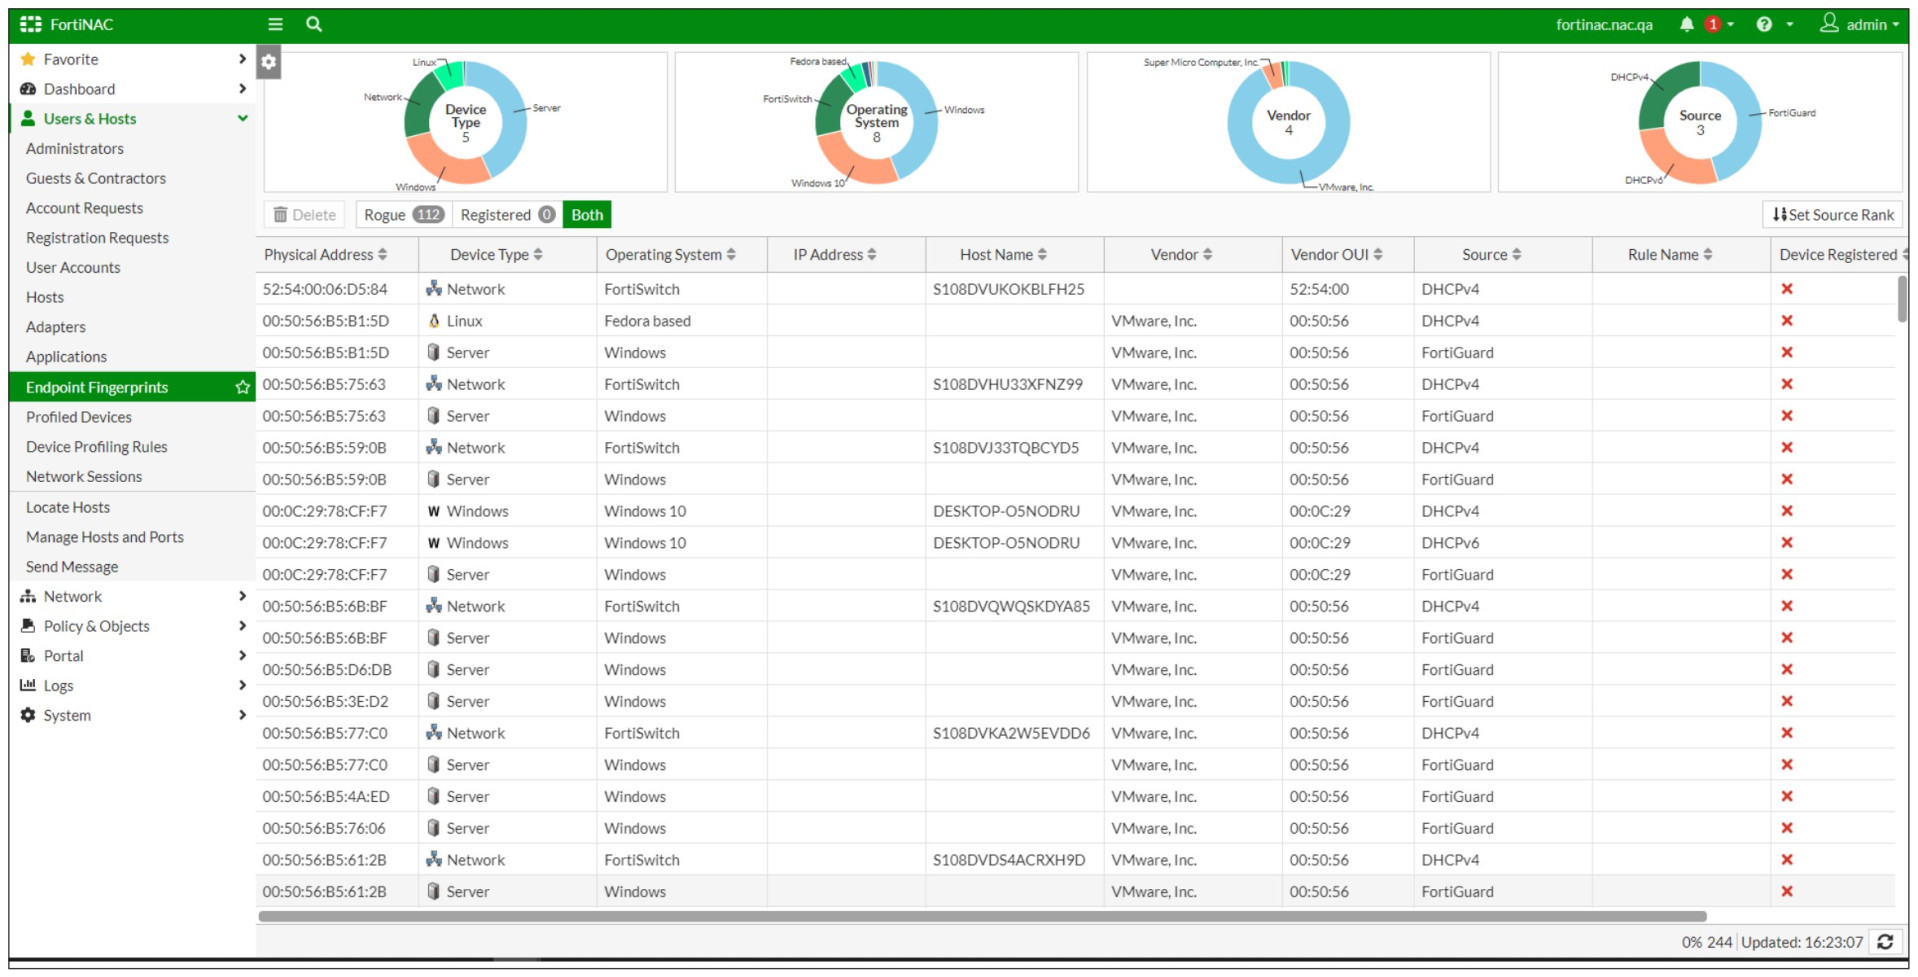Expand the Favorite menu chevron
The width and height of the screenshot is (1918, 977).
(x=242, y=59)
